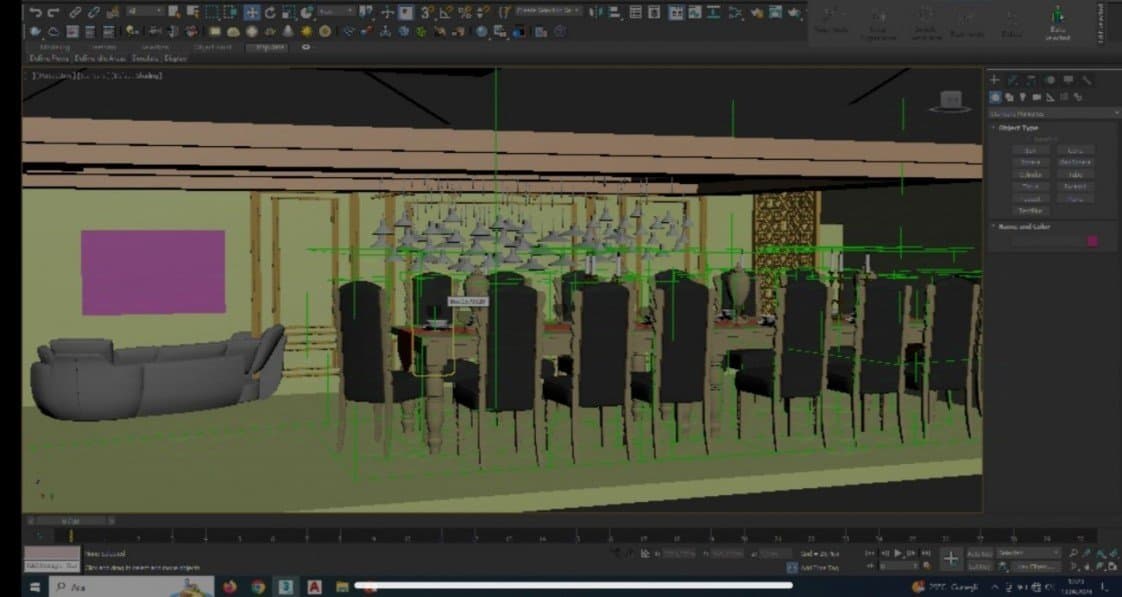Activate the Select and Rotate tool
Screen dimensions: 1122x597
click(270, 12)
